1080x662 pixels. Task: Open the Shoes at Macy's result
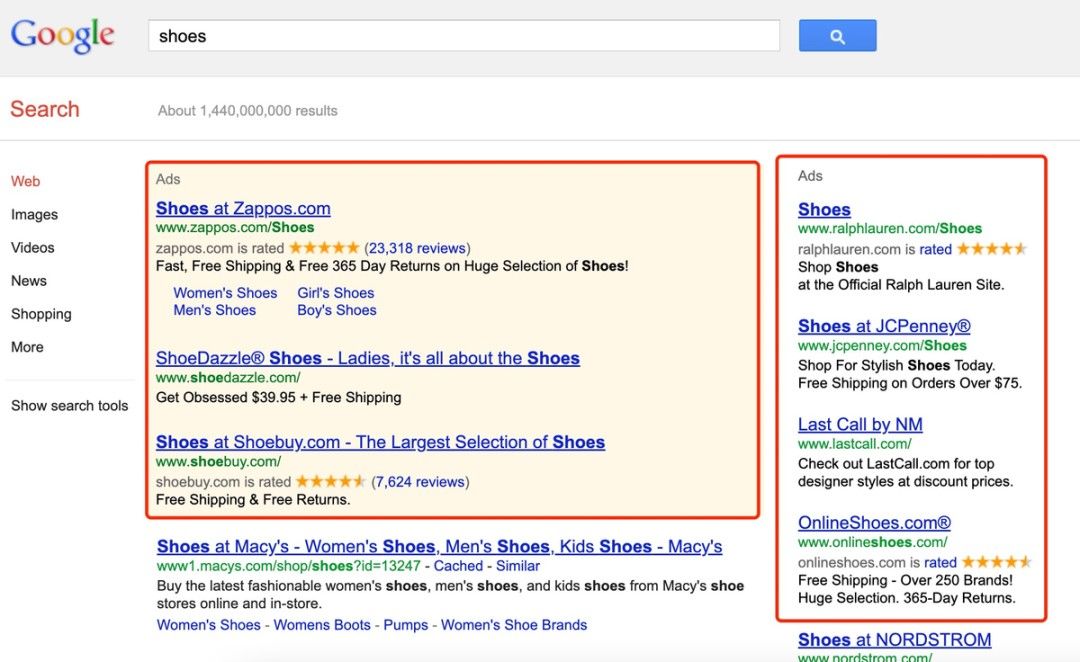pyautogui.click(x=439, y=546)
